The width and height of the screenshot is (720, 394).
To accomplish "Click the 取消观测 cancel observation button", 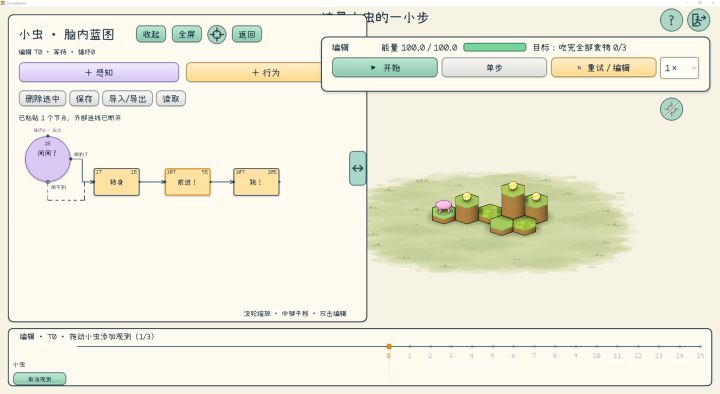I will (x=39, y=379).
